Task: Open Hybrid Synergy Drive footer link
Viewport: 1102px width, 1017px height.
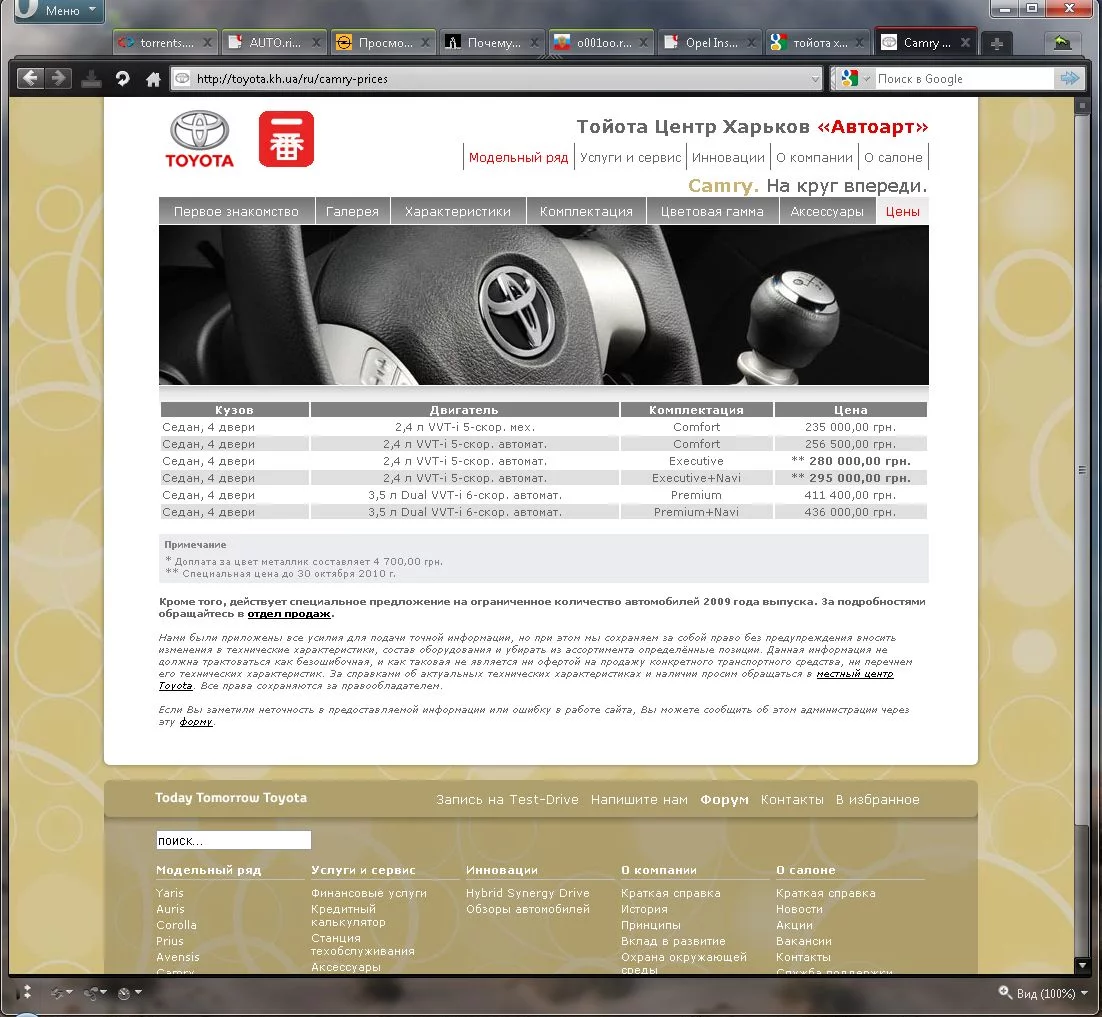Action: [528, 893]
